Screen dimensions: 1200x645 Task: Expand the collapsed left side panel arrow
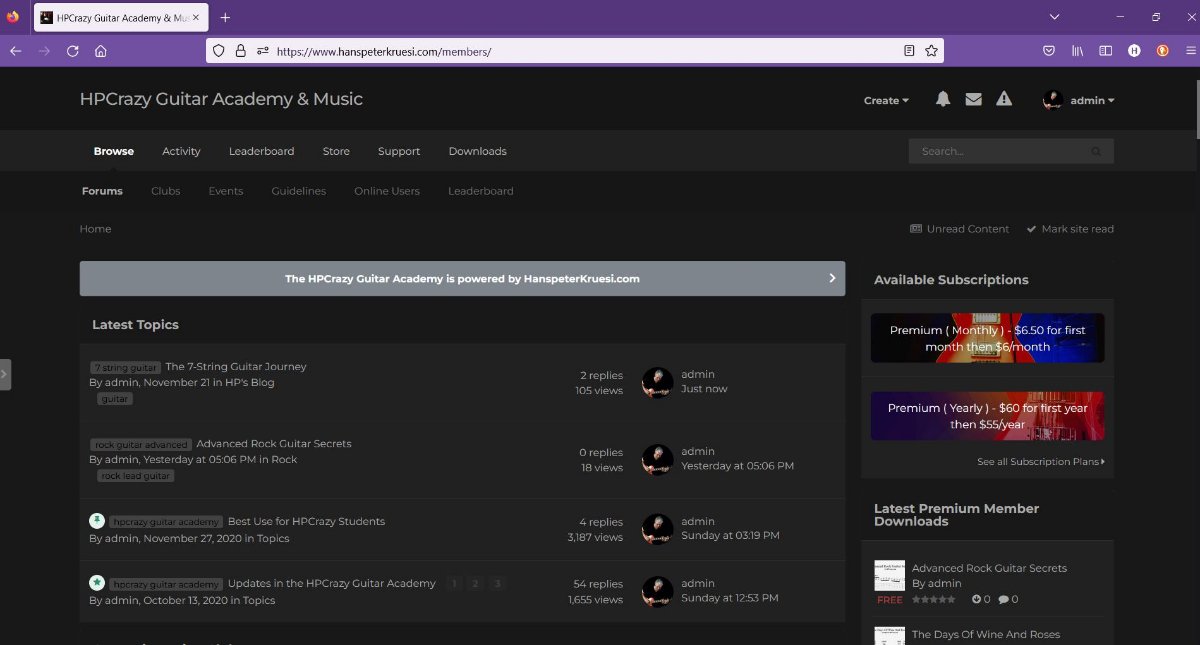coord(5,374)
